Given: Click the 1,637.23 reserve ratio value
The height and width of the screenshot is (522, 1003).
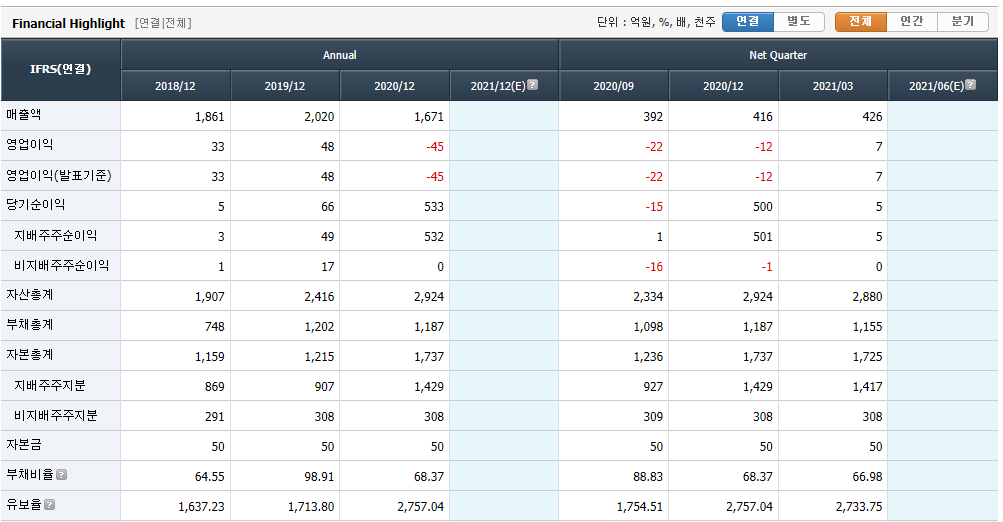Looking at the screenshot, I should [201, 507].
